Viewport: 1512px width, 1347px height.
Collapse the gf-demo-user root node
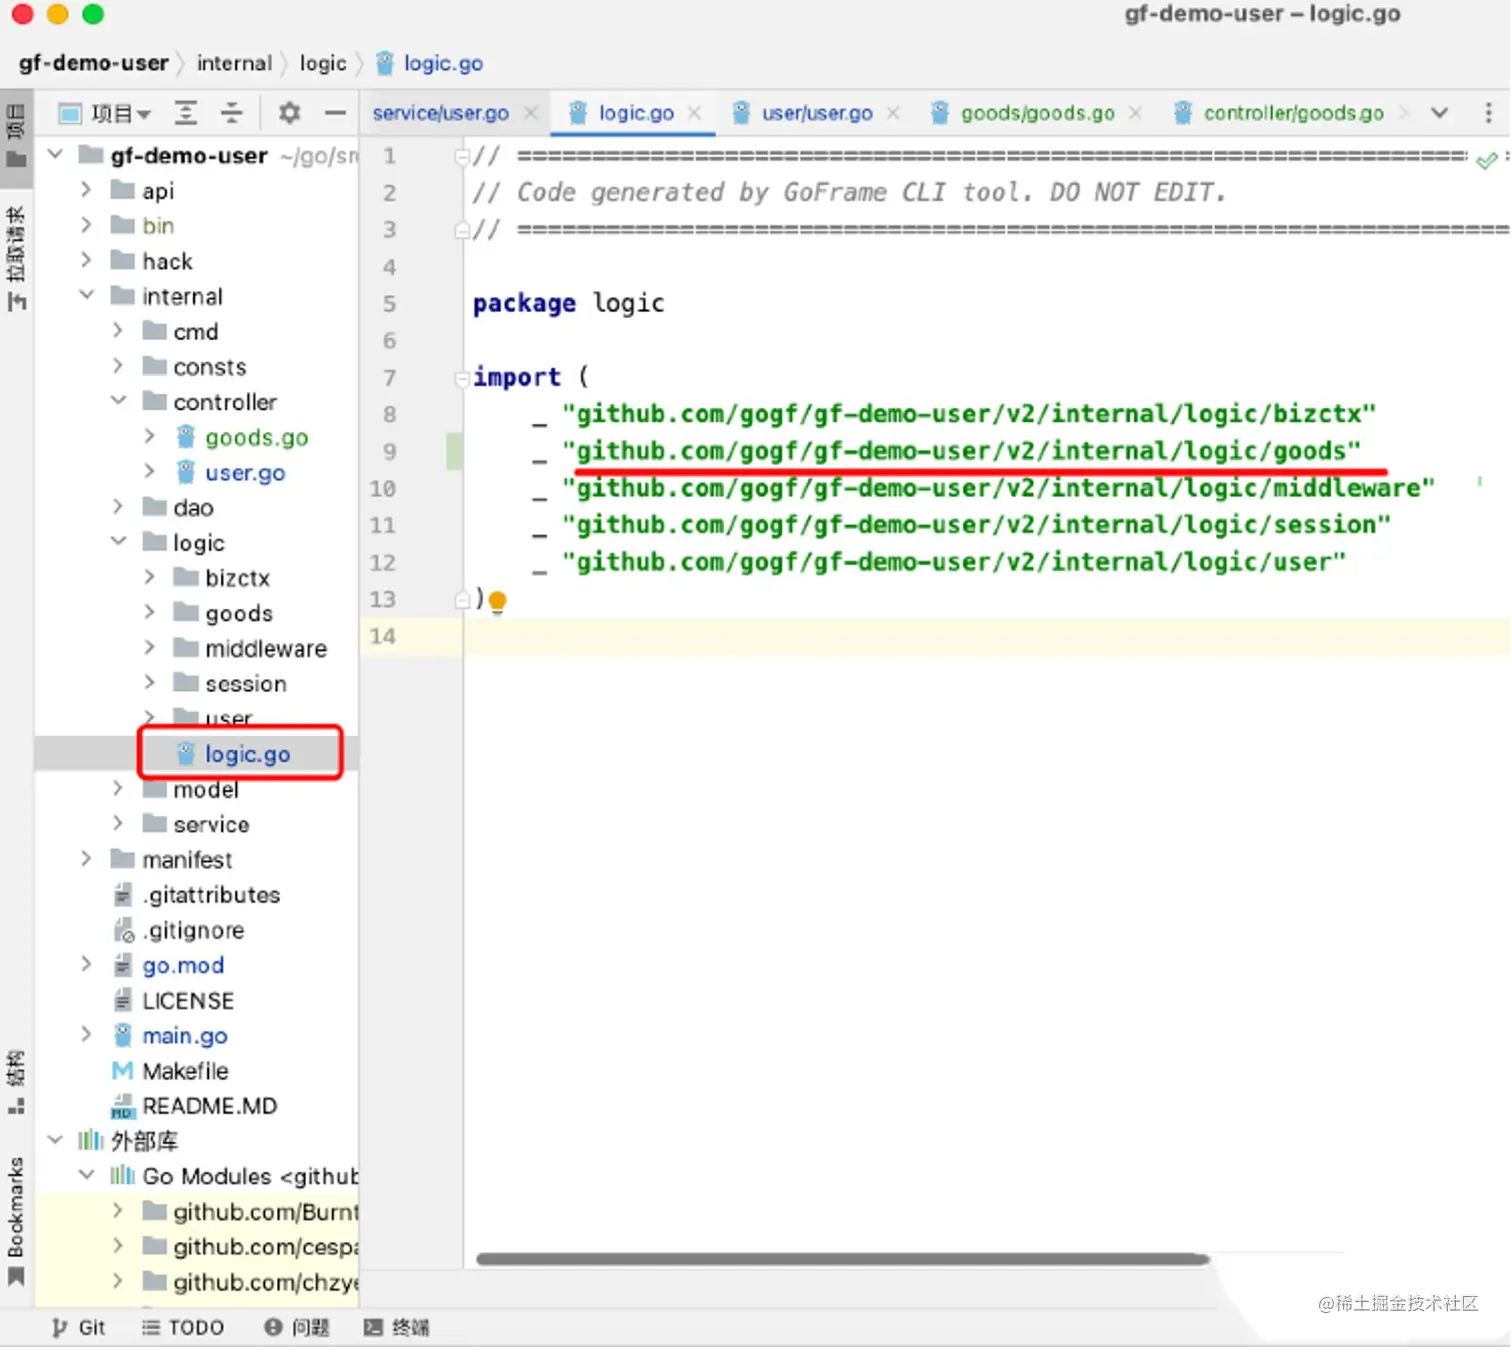click(x=56, y=155)
